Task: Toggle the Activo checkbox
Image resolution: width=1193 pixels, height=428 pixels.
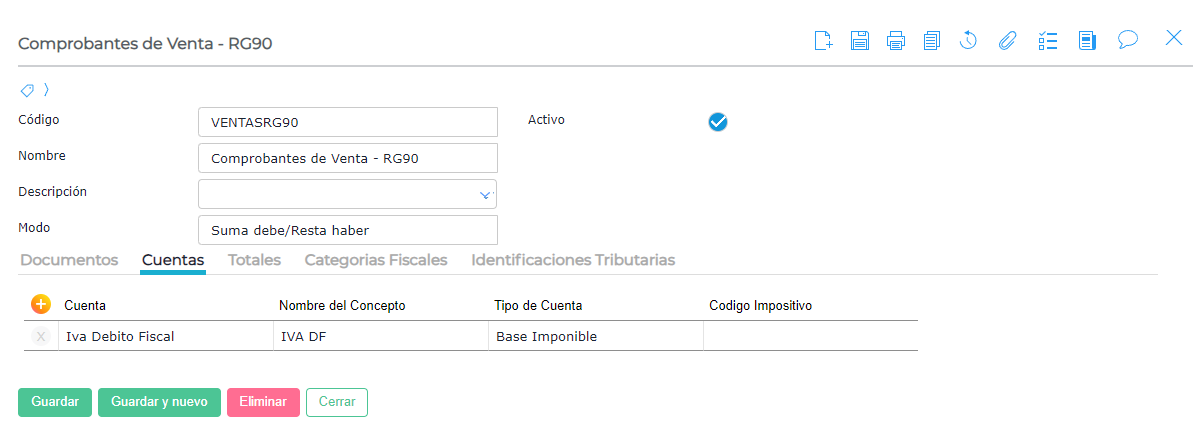Action: click(717, 122)
